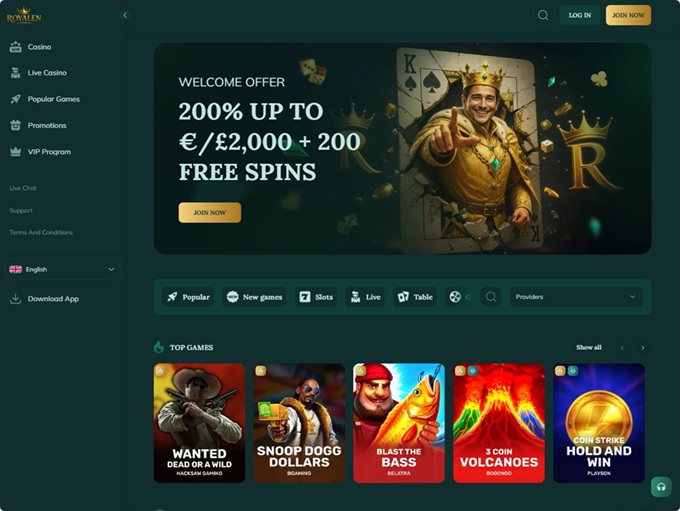This screenshot has width=680, height=511.
Task: Open Terms And Conditions link
Action: 41,233
